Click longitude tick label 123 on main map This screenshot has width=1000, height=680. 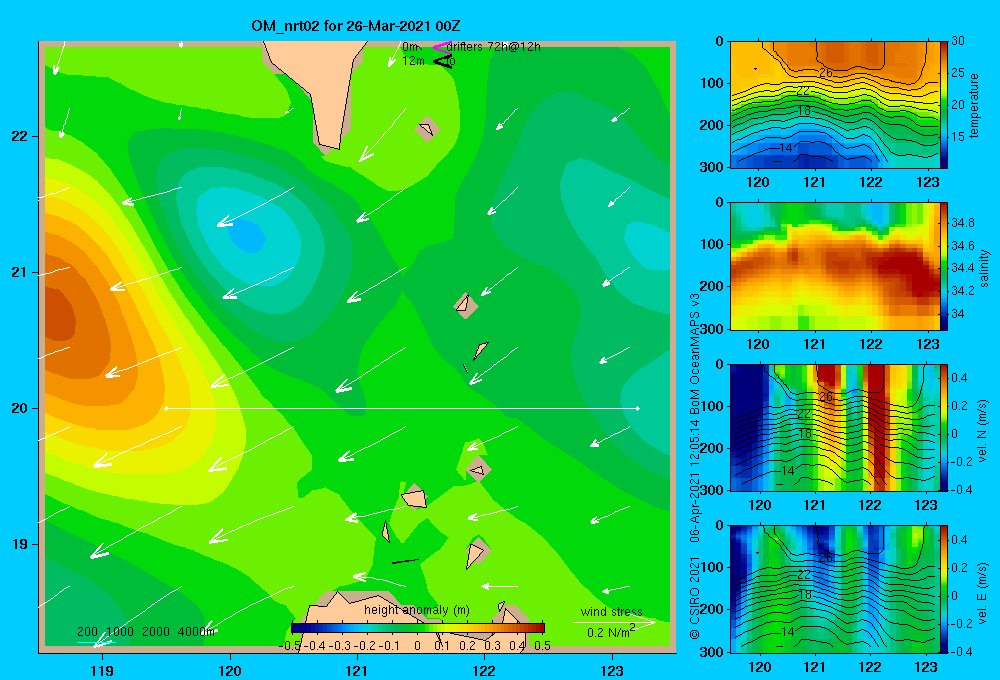612,670
